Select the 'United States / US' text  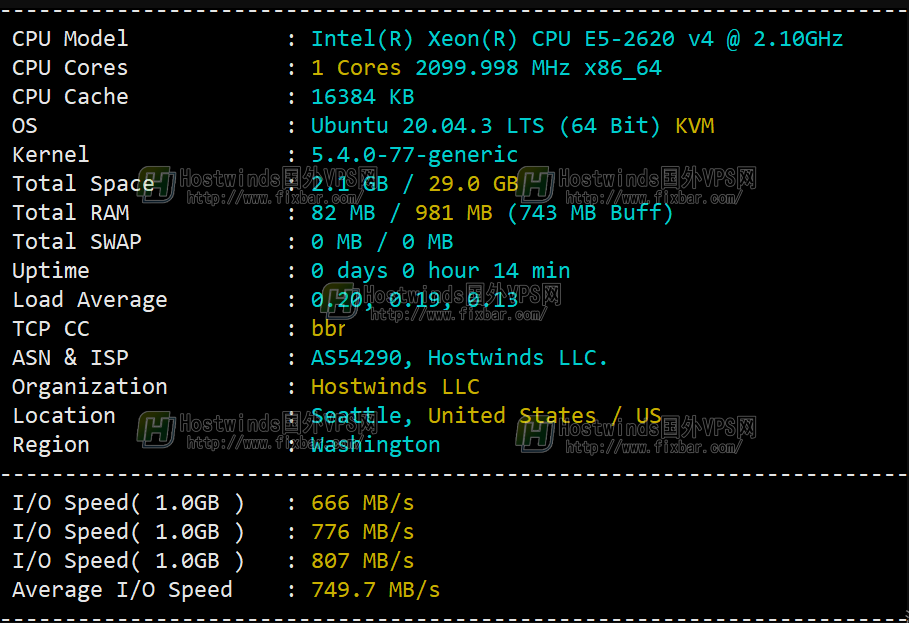pos(544,416)
